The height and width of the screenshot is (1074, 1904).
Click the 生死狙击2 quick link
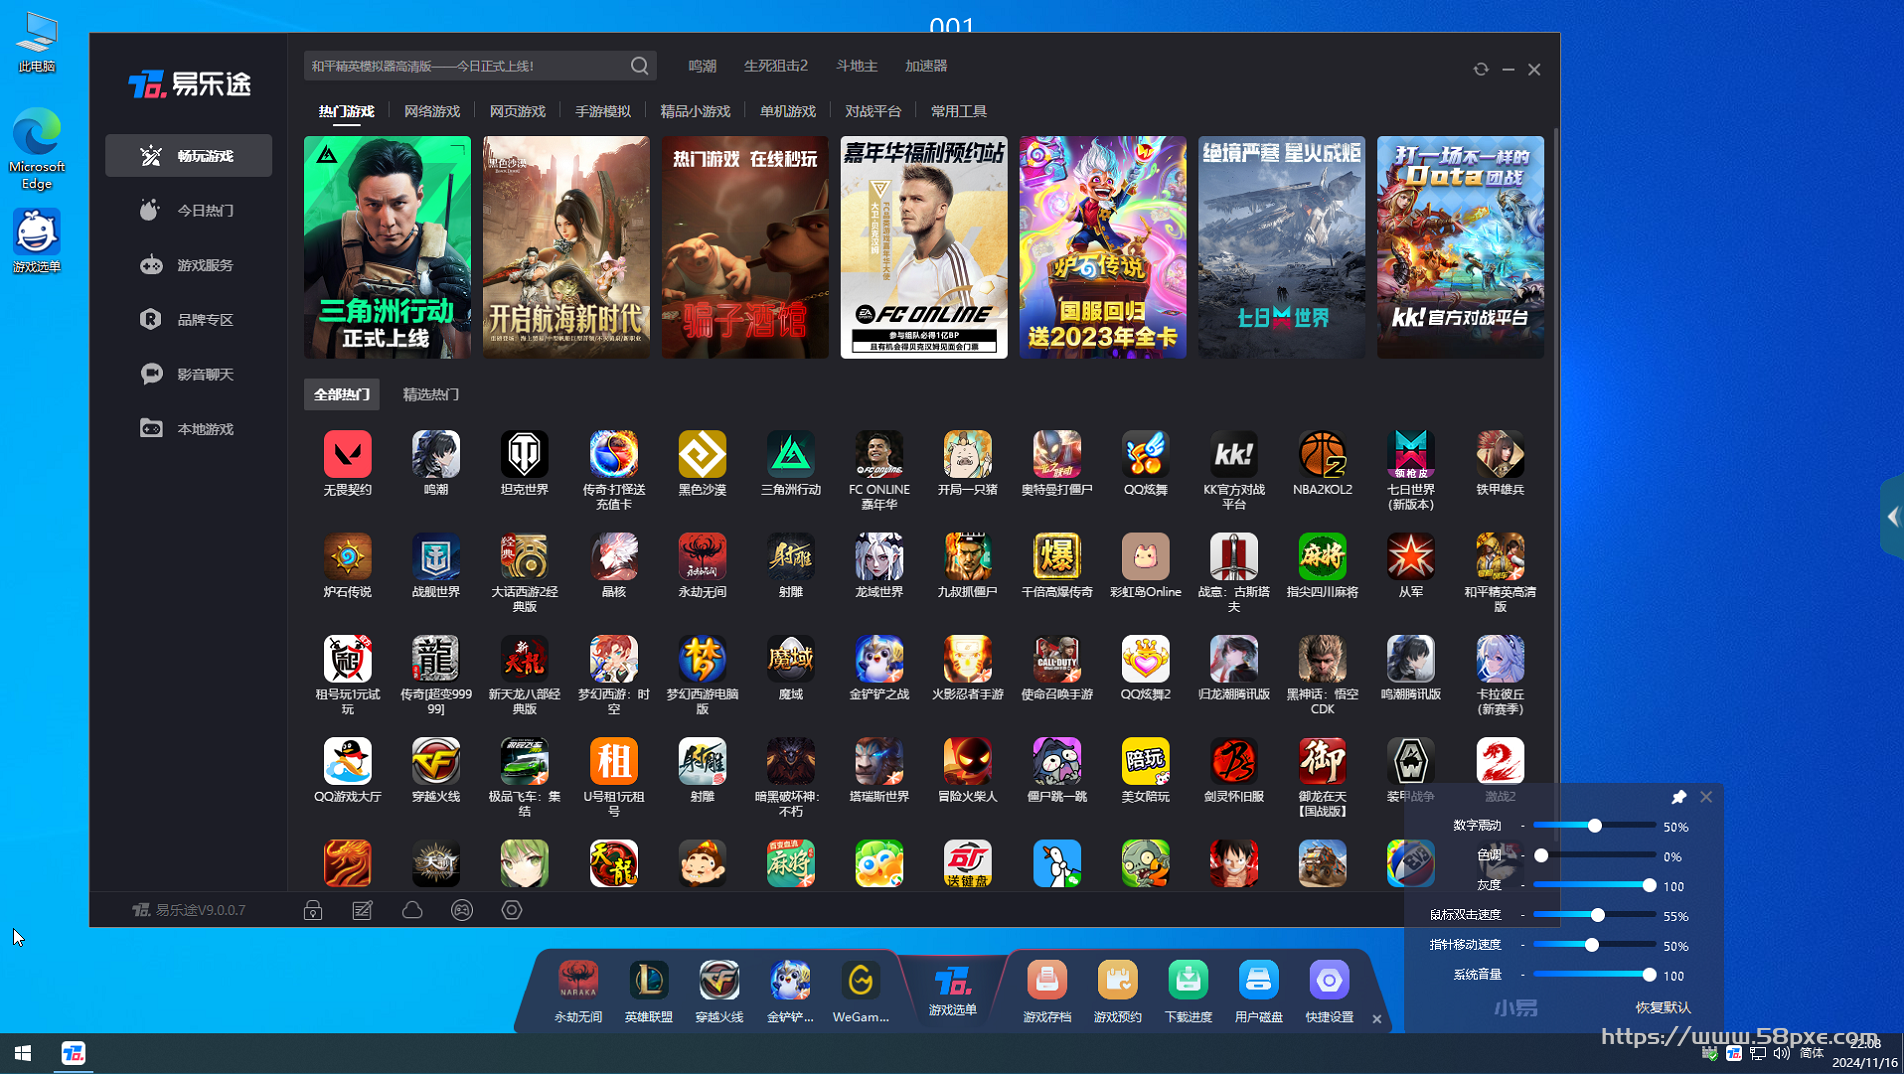click(776, 66)
